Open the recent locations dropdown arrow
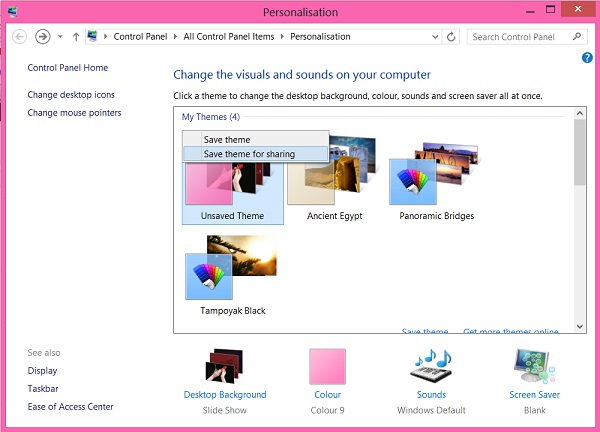 coord(60,37)
